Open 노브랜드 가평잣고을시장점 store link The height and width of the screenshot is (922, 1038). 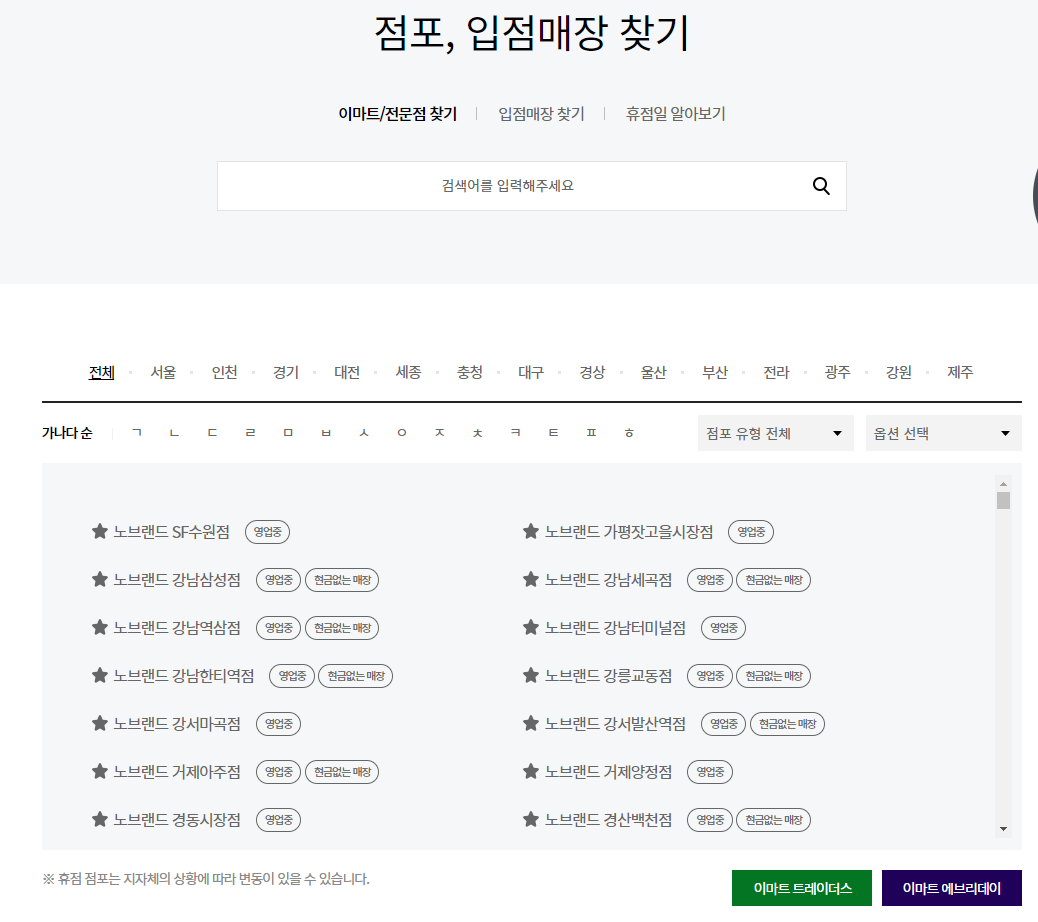tap(629, 531)
